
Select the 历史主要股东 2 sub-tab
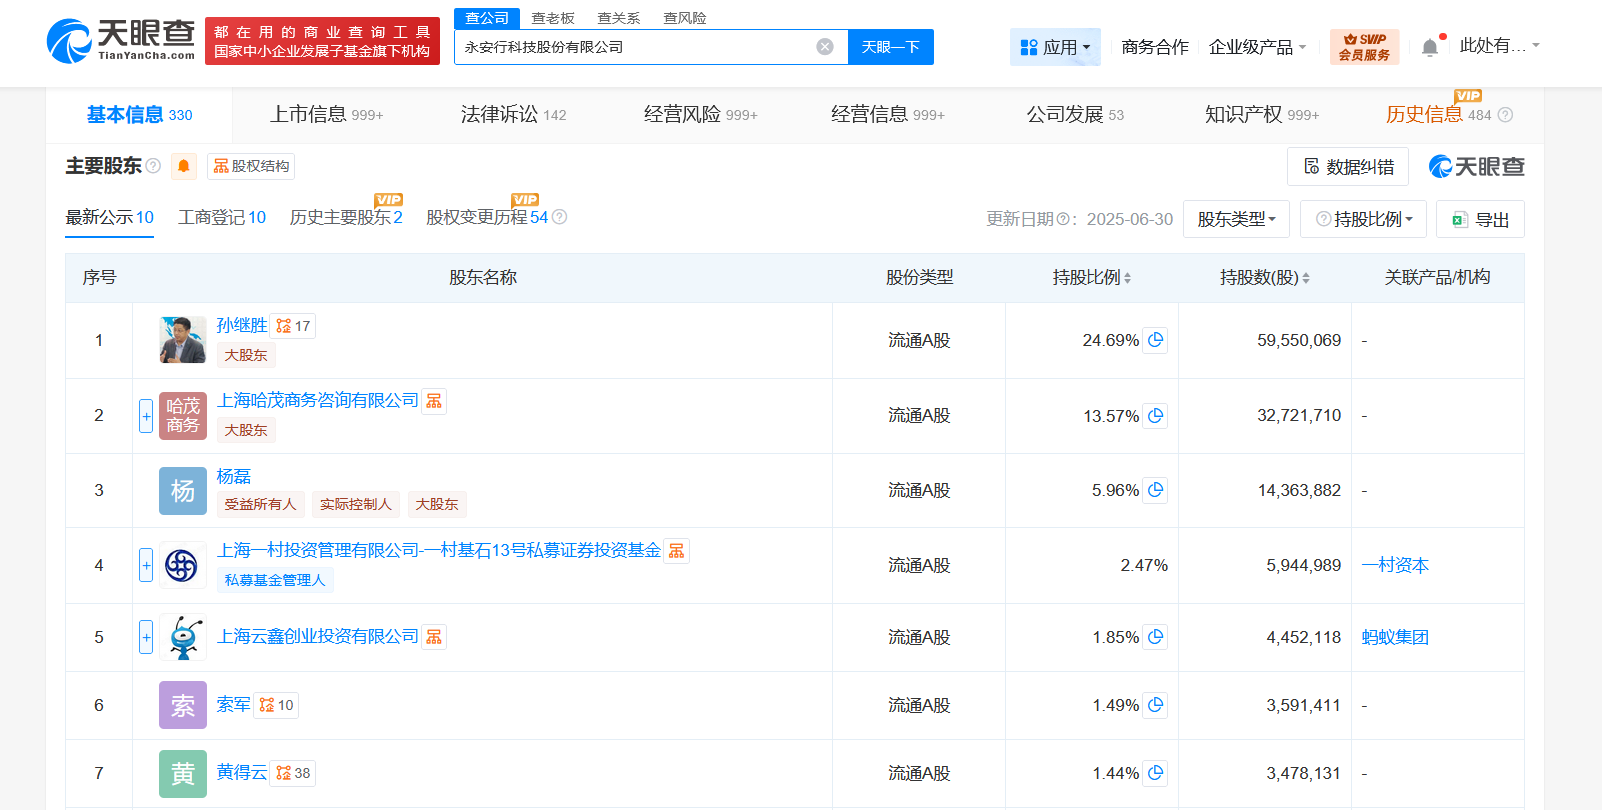[x=346, y=217]
